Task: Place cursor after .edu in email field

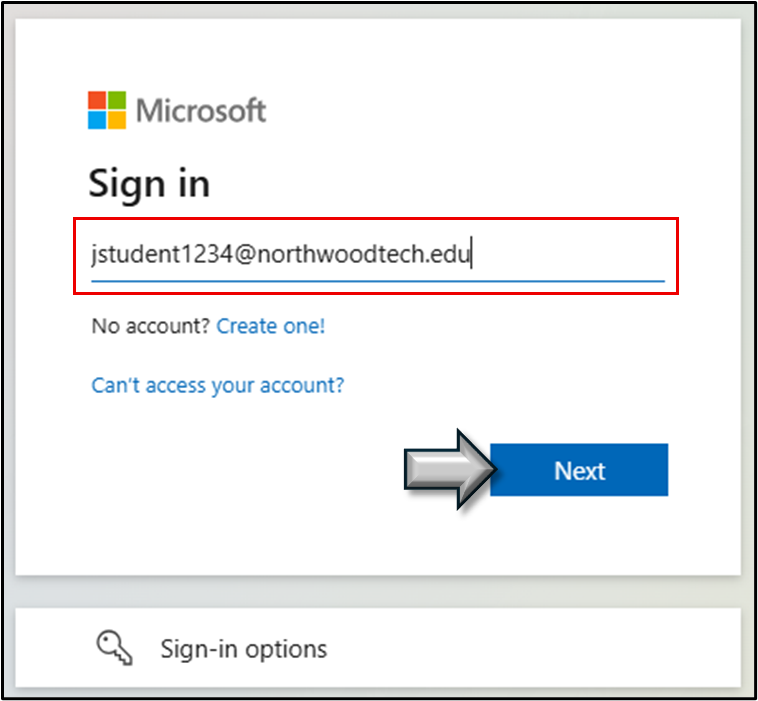Action: pos(471,253)
